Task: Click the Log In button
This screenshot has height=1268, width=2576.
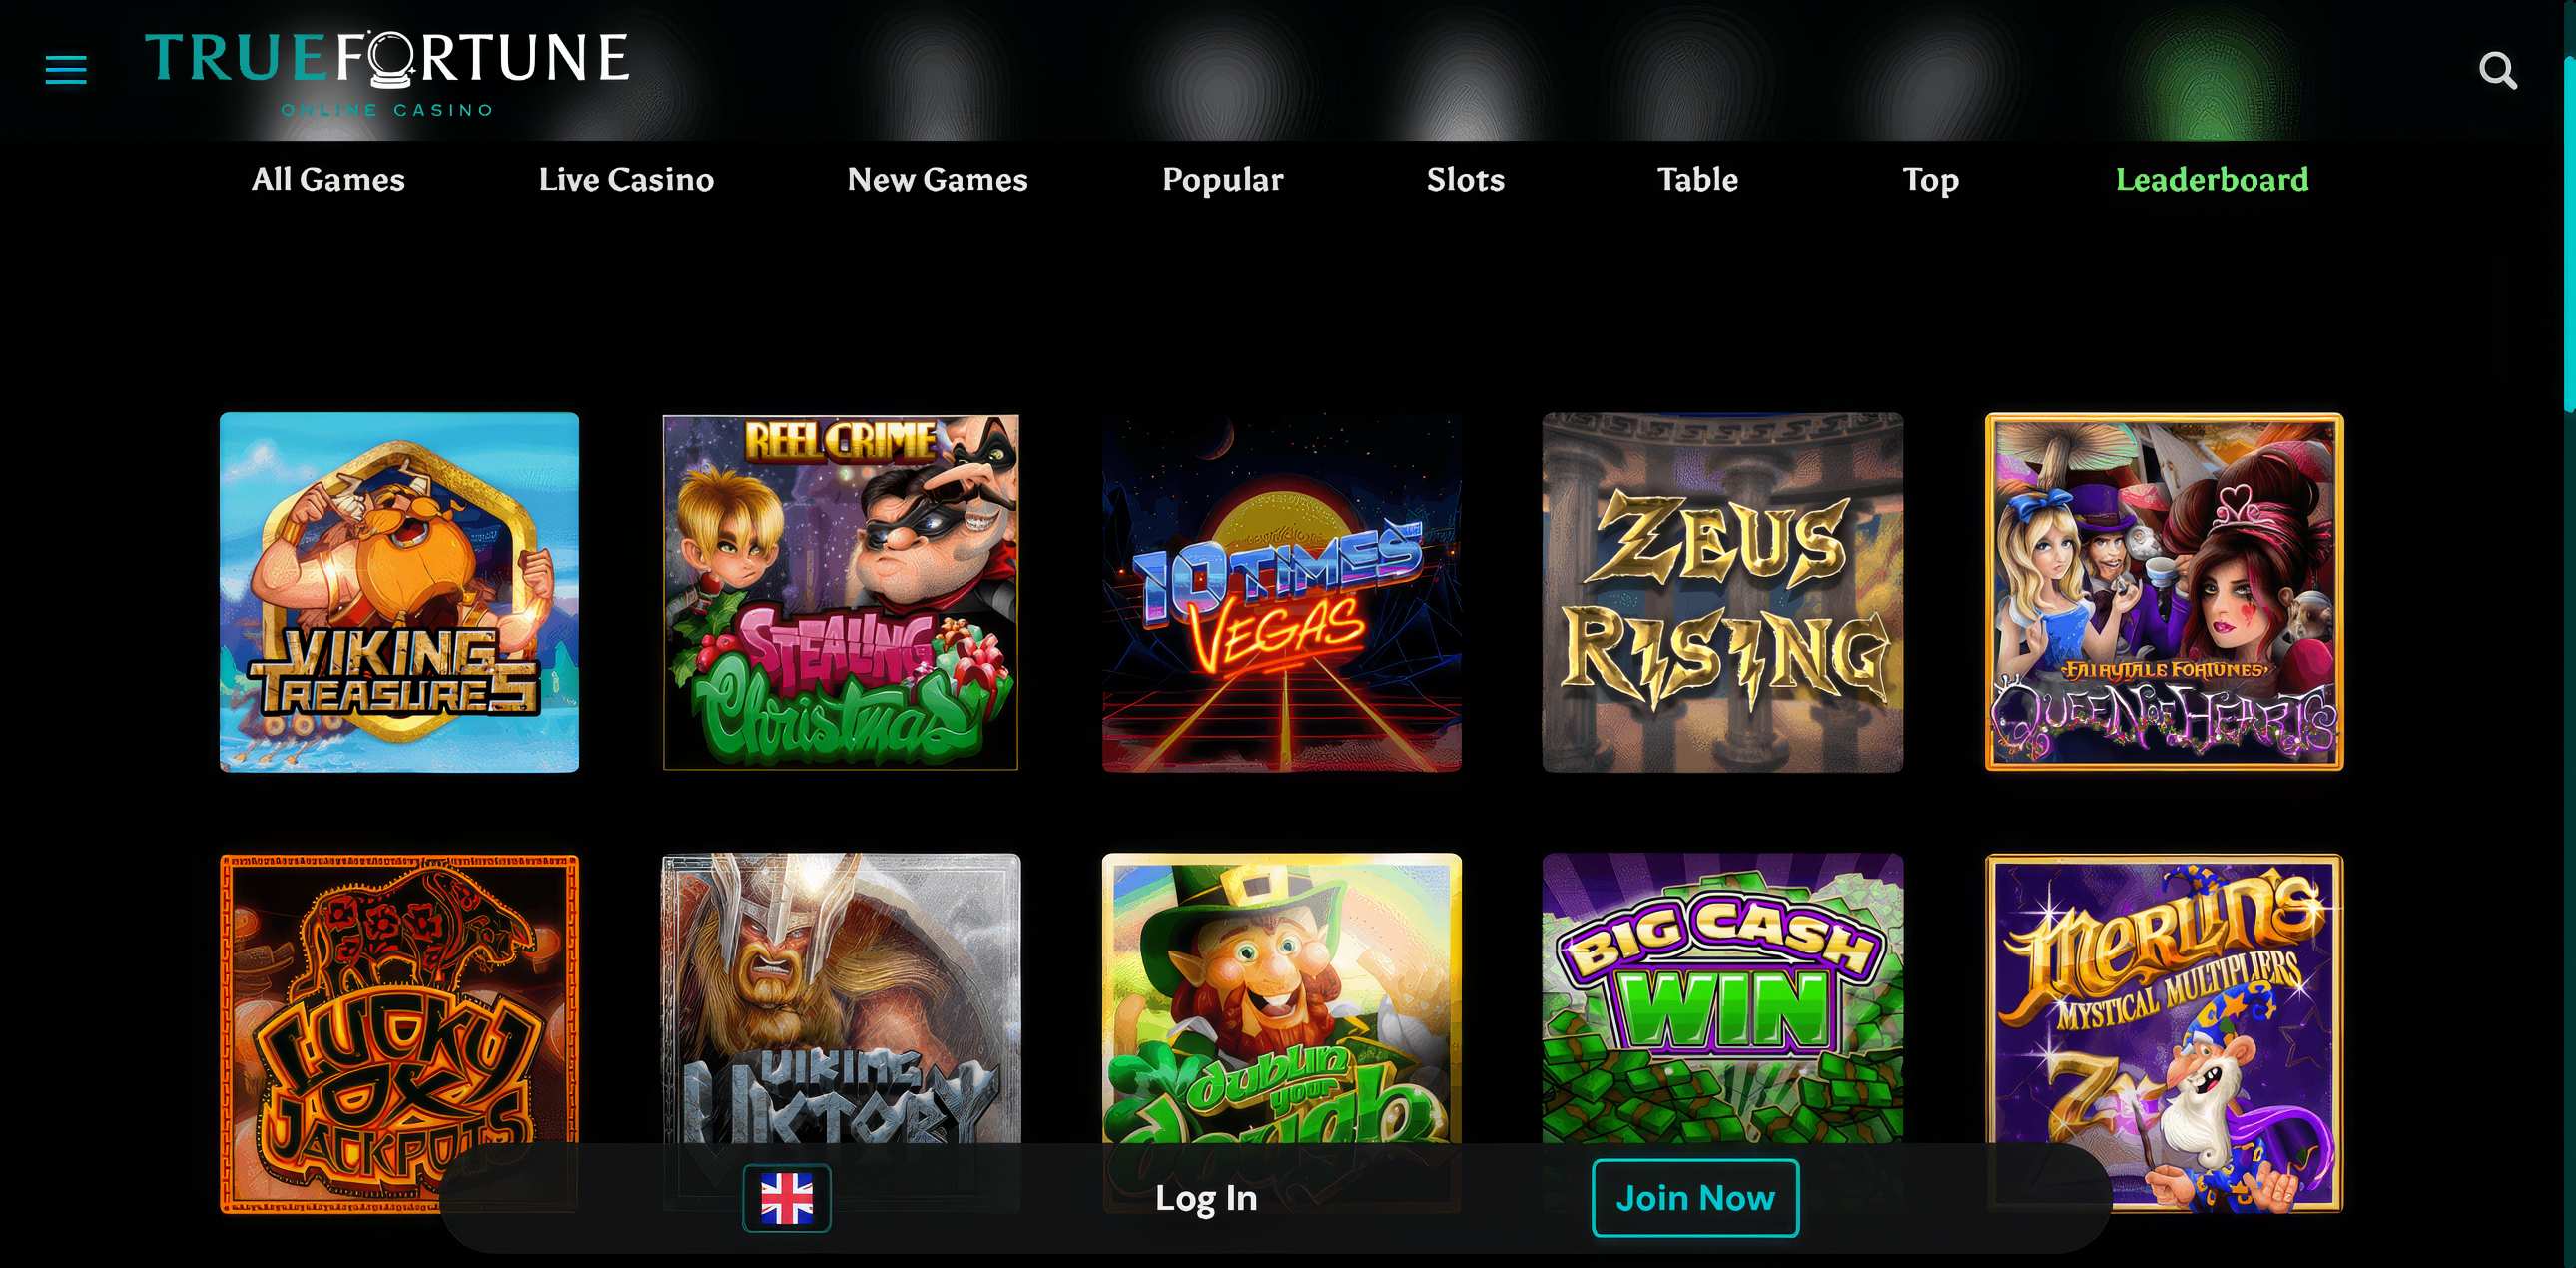Action: click(1206, 1197)
